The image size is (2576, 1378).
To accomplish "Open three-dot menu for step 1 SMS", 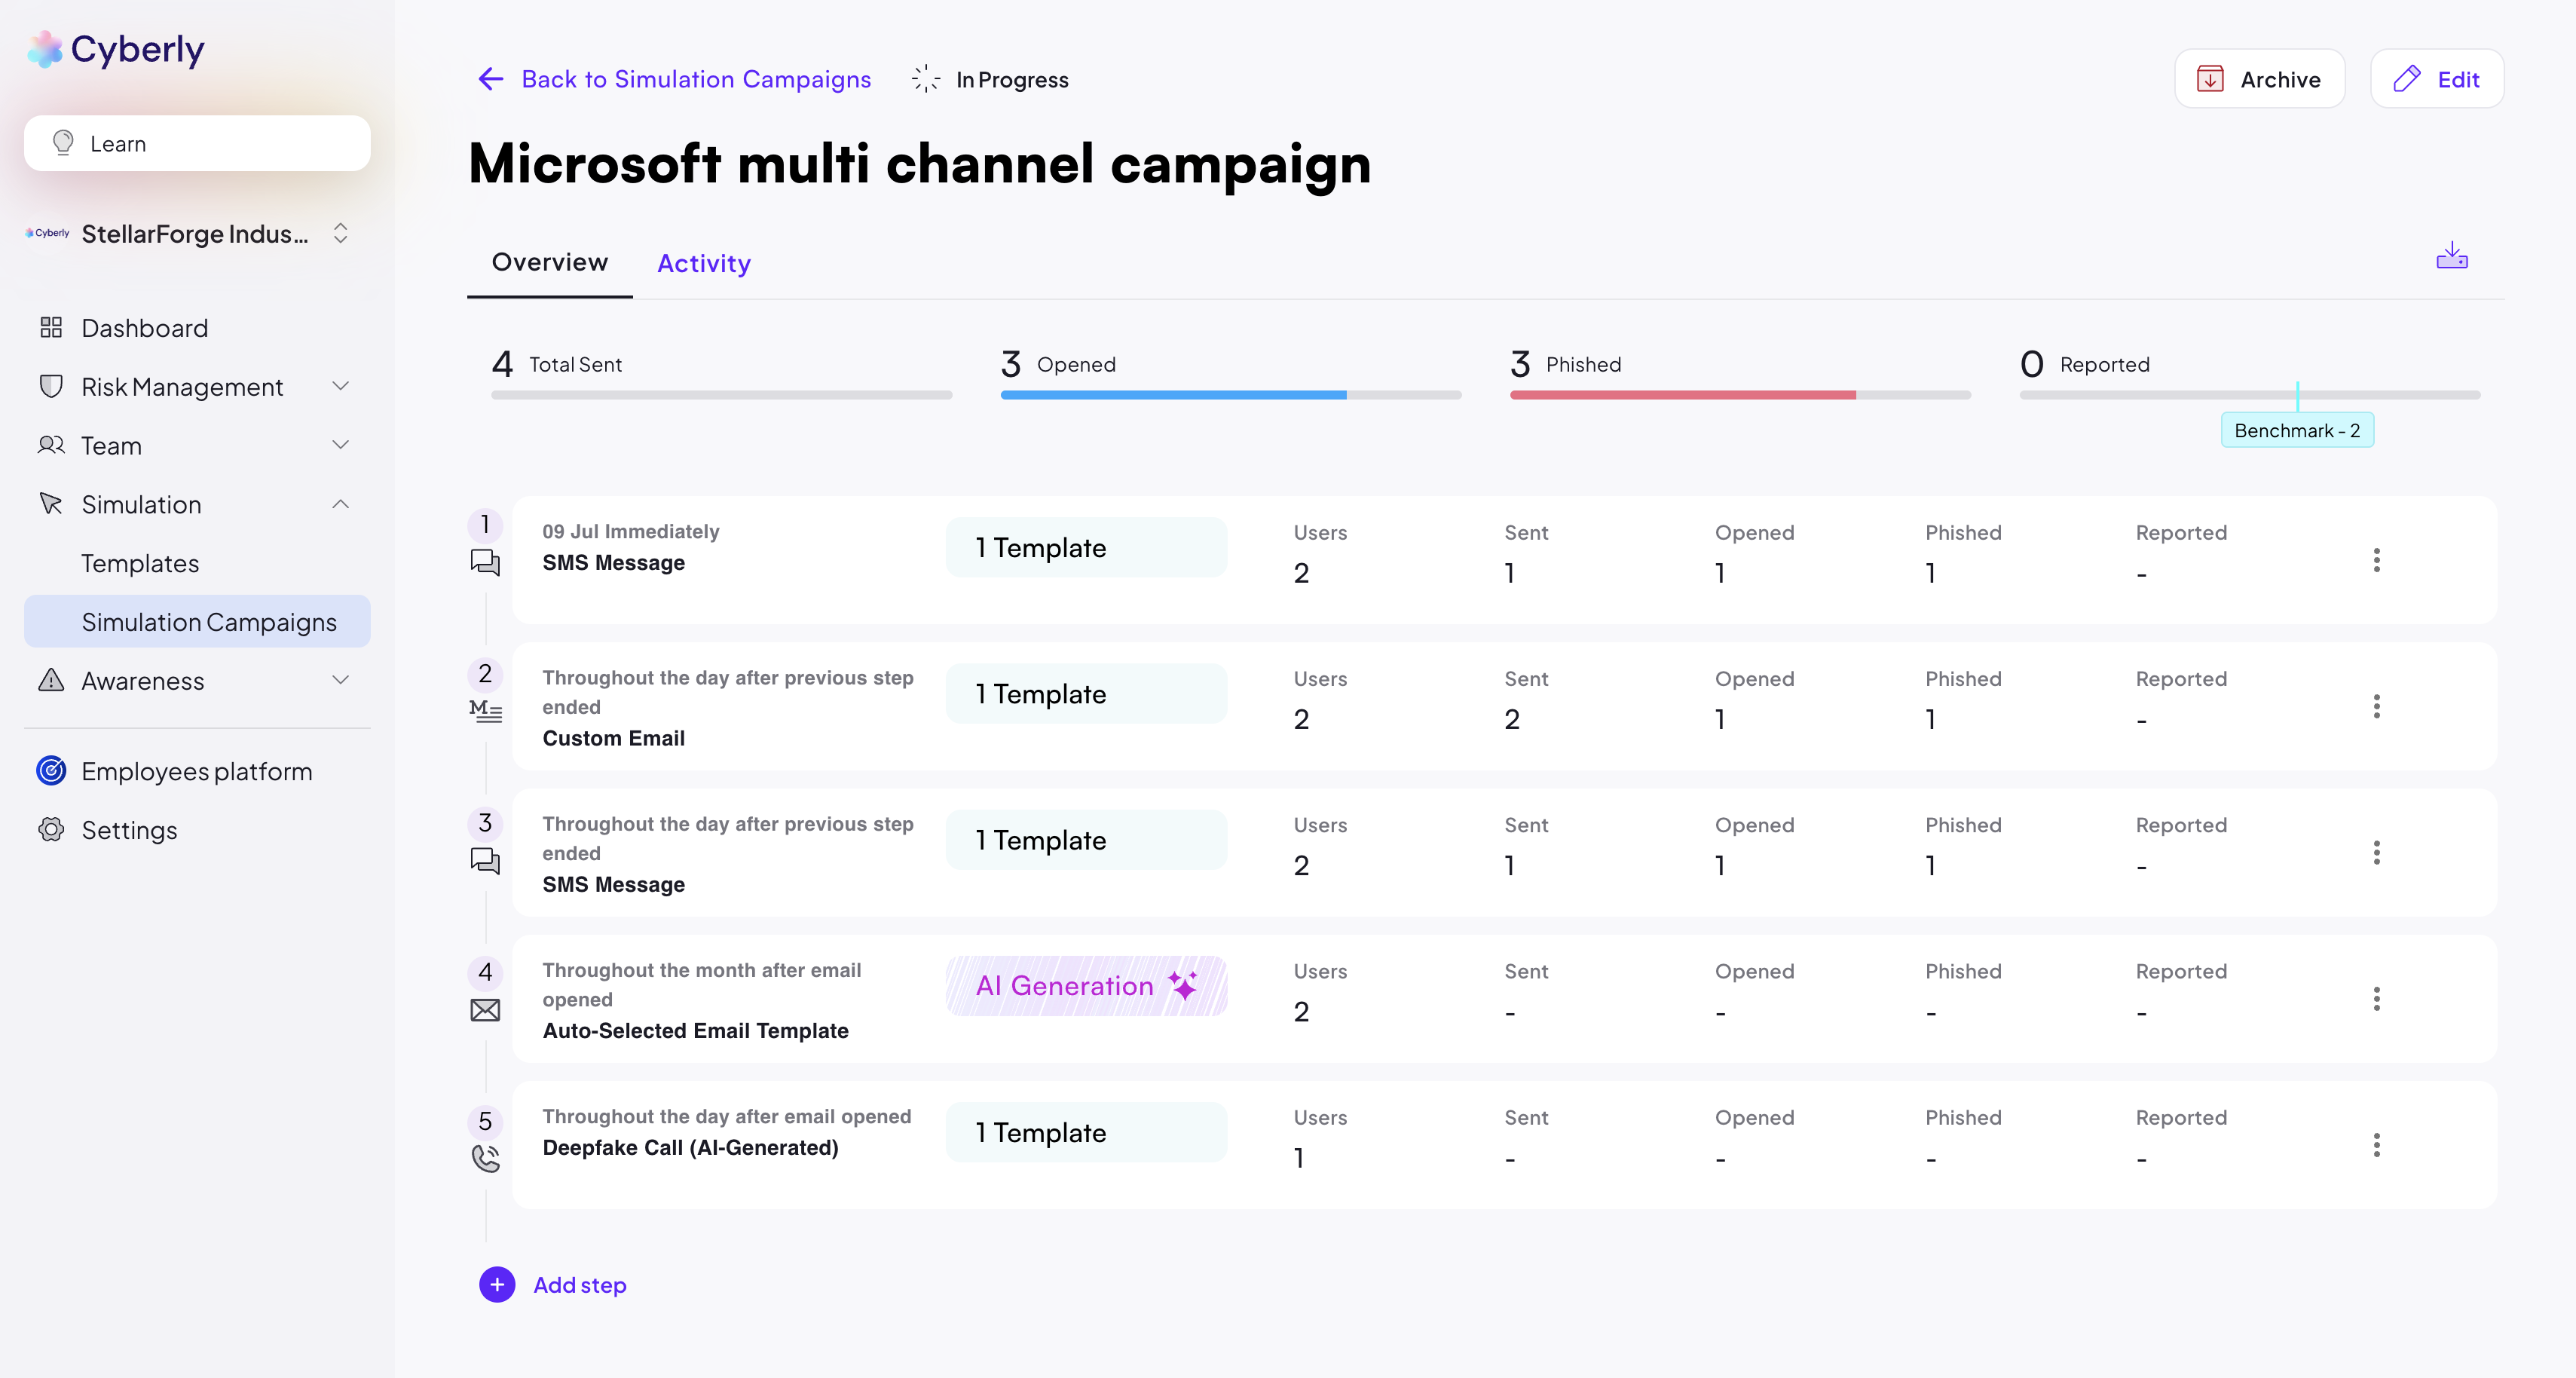I will (x=2376, y=560).
